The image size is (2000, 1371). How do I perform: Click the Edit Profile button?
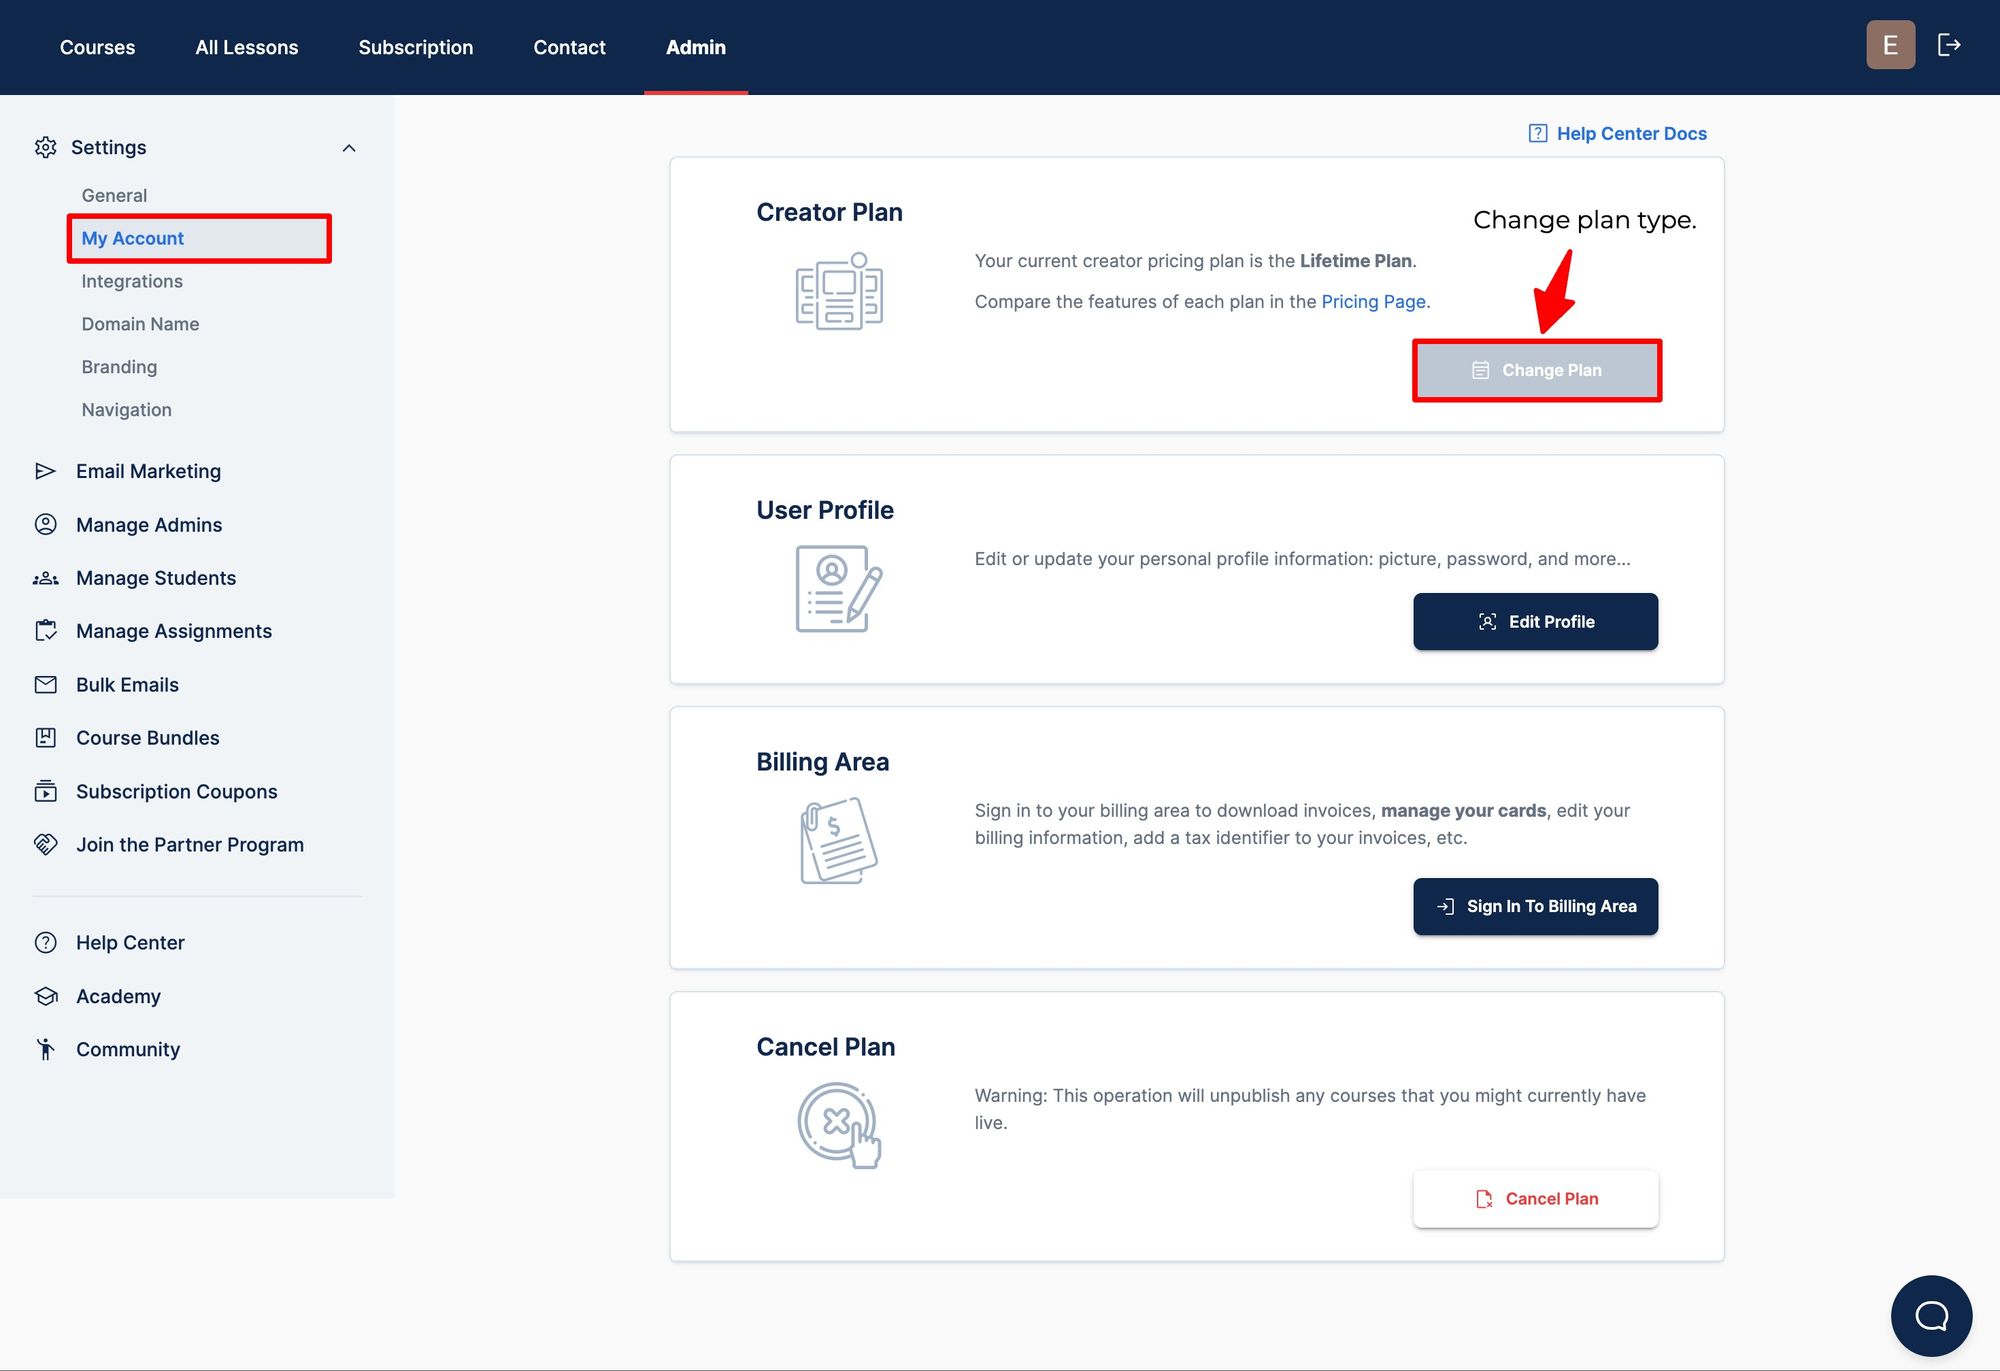click(x=1535, y=620)
